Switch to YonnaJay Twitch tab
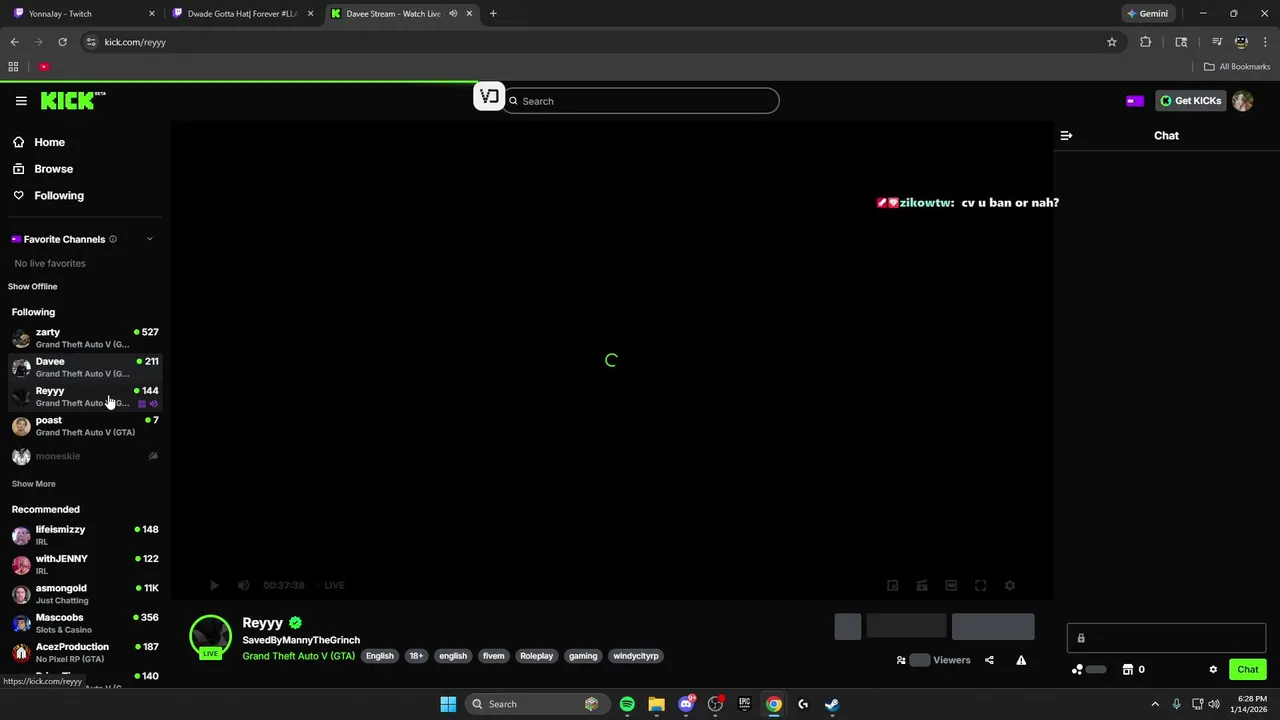Screen dimensions: 1280x720 (85, 14)
